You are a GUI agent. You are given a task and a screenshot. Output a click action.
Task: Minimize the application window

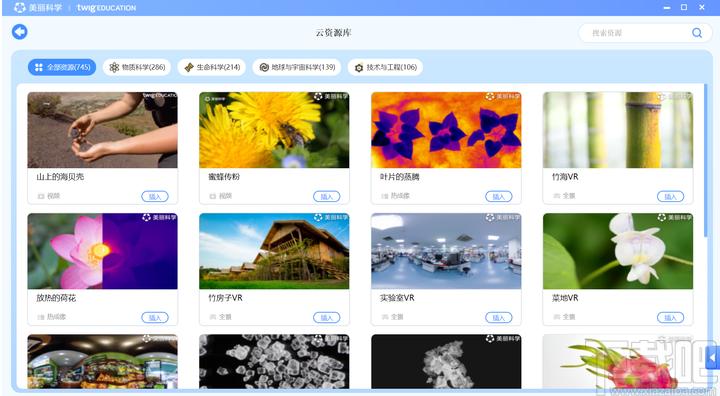(667, 8)
